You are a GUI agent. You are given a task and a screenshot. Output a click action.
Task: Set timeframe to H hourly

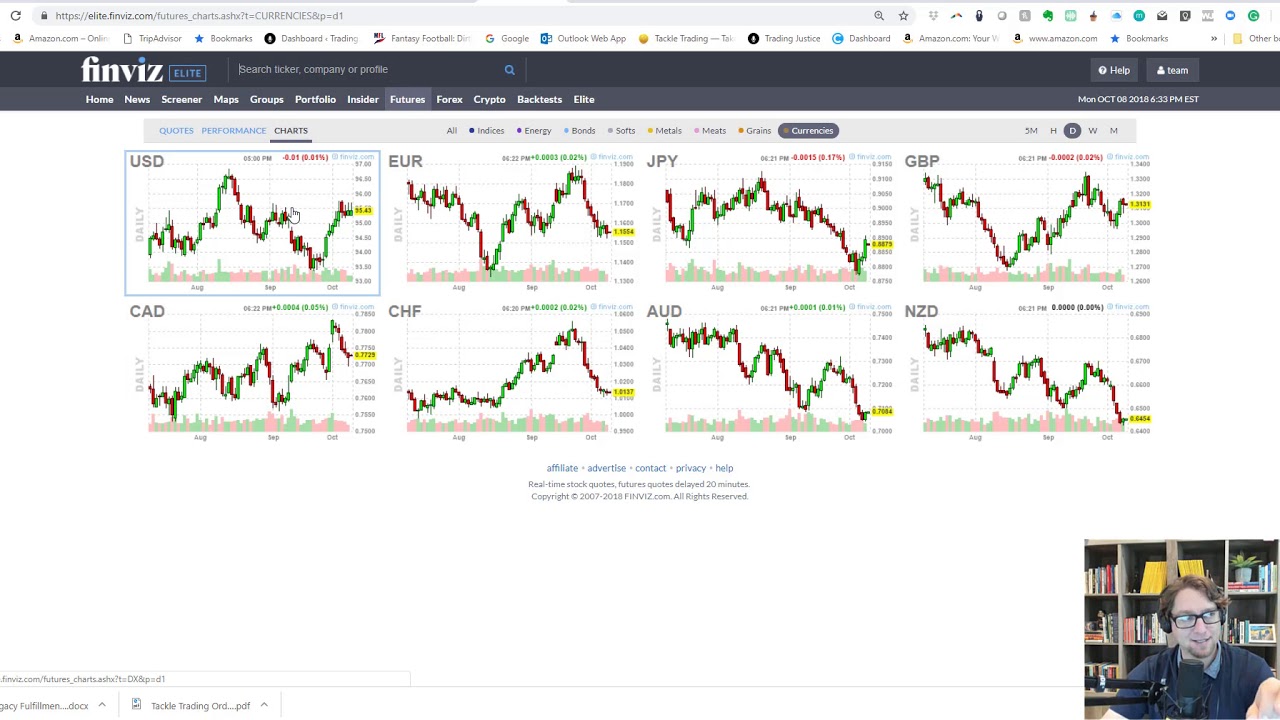(1053, 130)
